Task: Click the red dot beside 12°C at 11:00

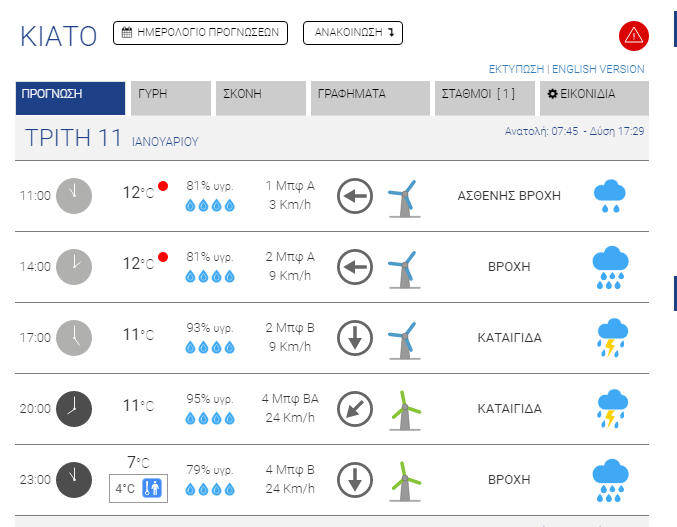Action: point(163,186)
